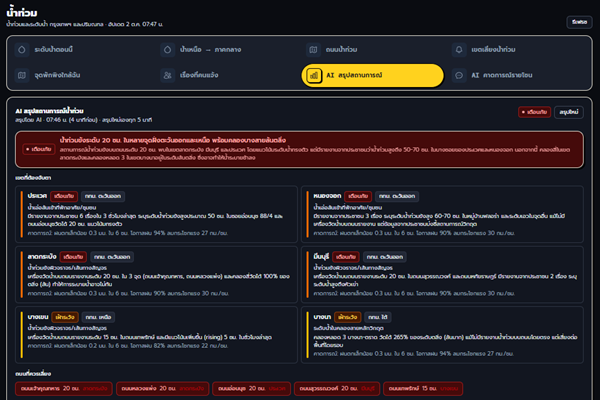Click the forecast line 82% 22 กม./ชม. on the บางเขน card

tap(127, 346)
